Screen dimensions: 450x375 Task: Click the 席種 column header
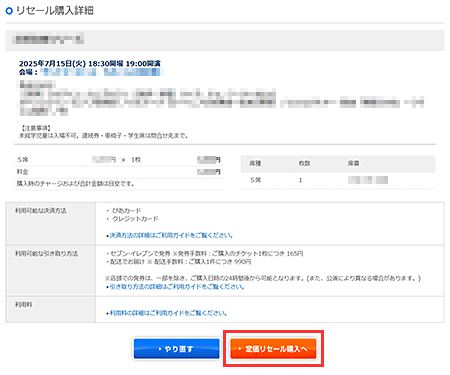[255, 163]
